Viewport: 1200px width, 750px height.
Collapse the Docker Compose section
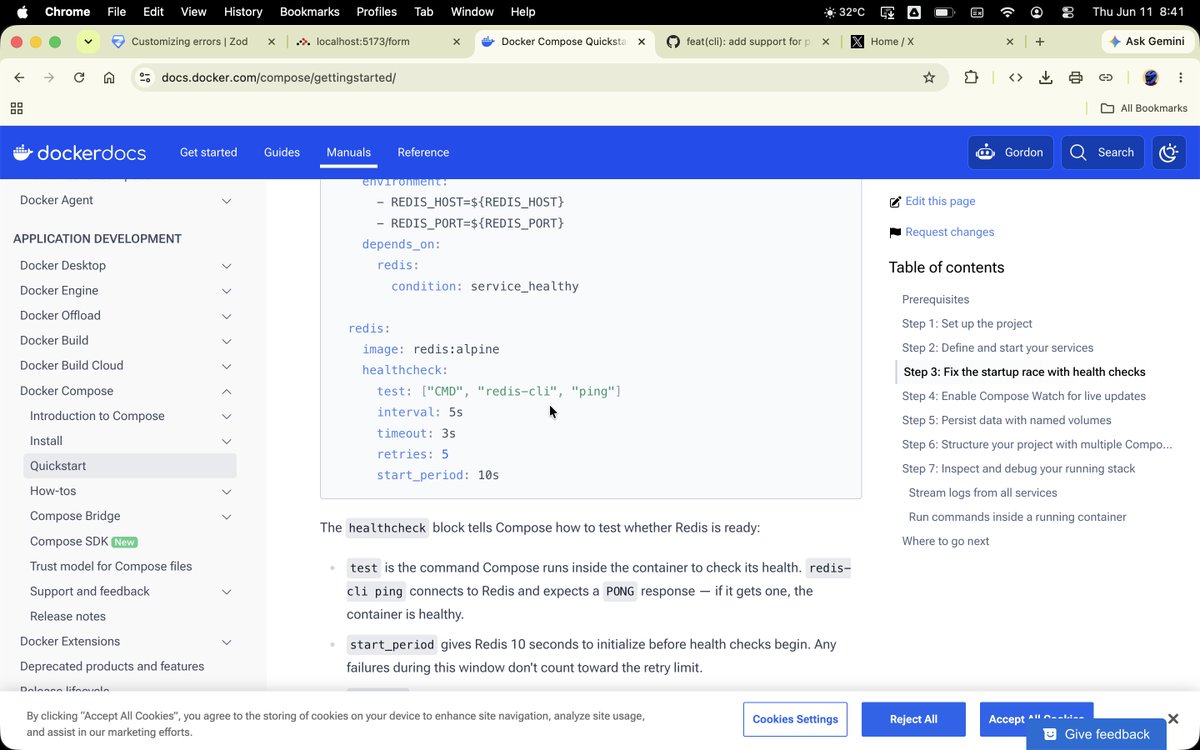tap(226, 391)
